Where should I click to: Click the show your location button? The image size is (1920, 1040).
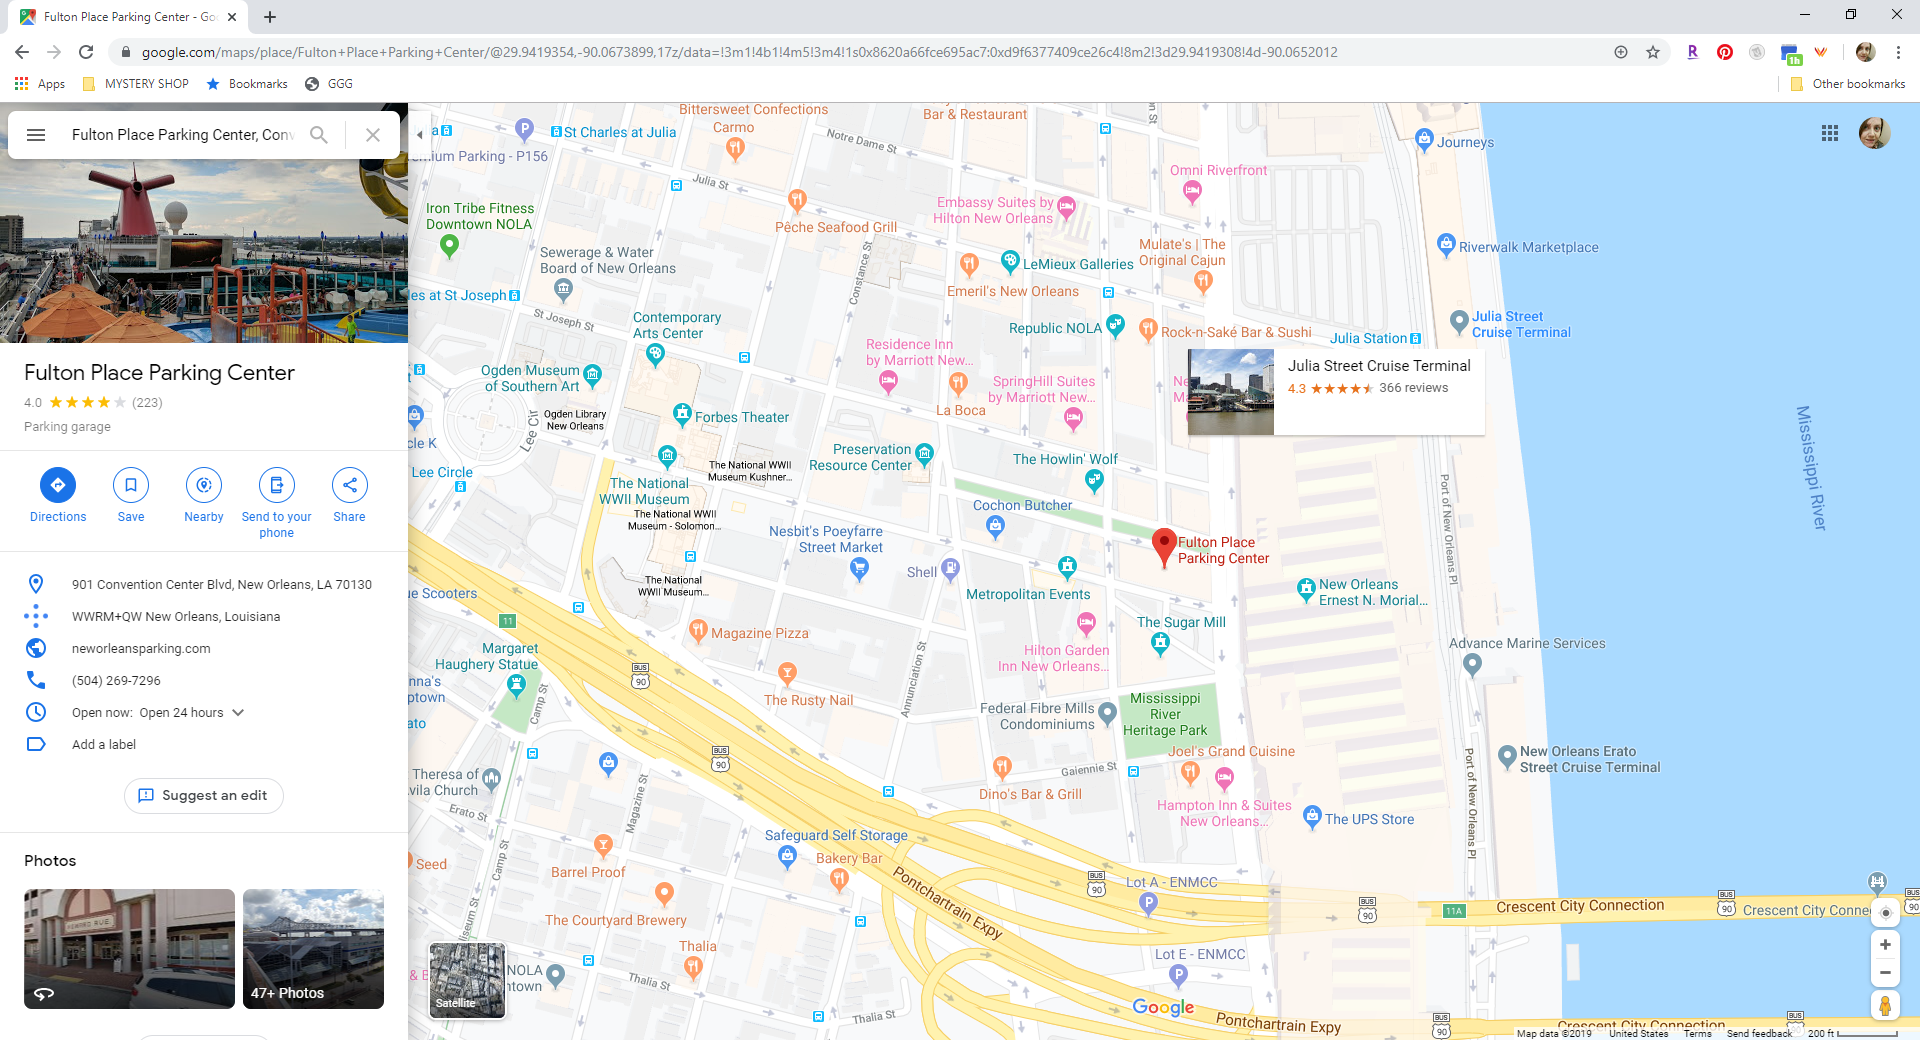click(1886, 913)
